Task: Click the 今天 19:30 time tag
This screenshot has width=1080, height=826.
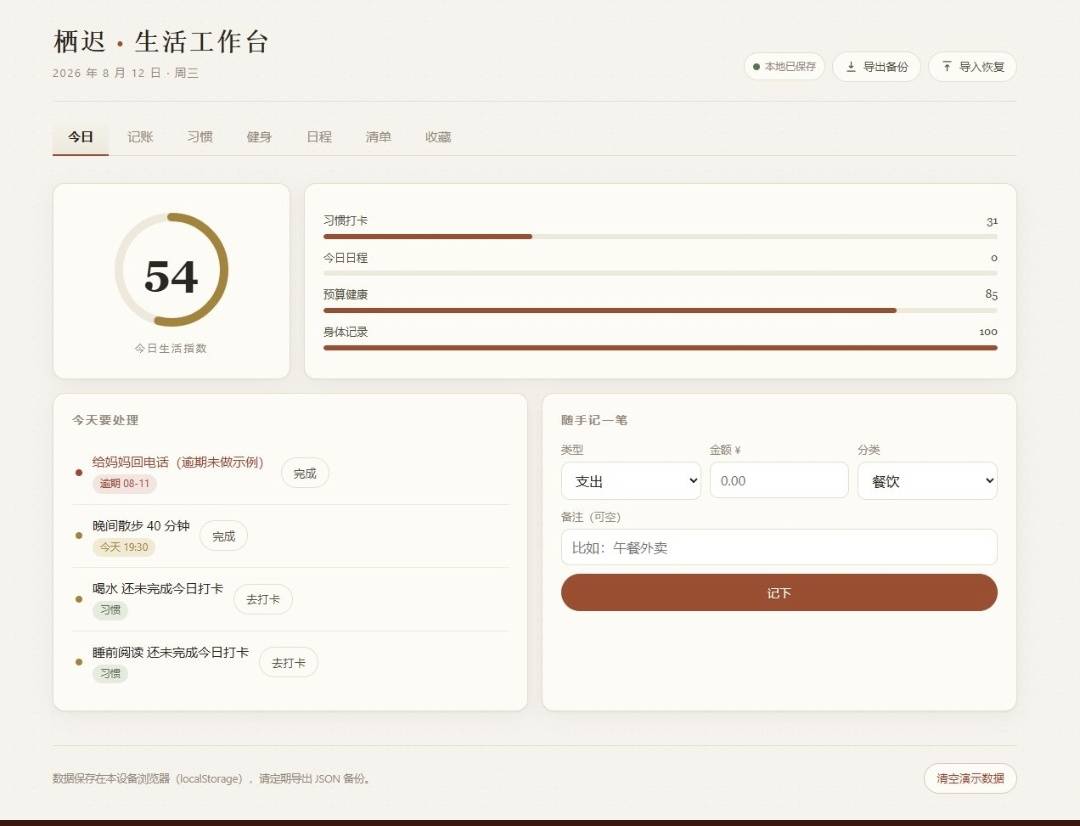Action: [124, 547]
